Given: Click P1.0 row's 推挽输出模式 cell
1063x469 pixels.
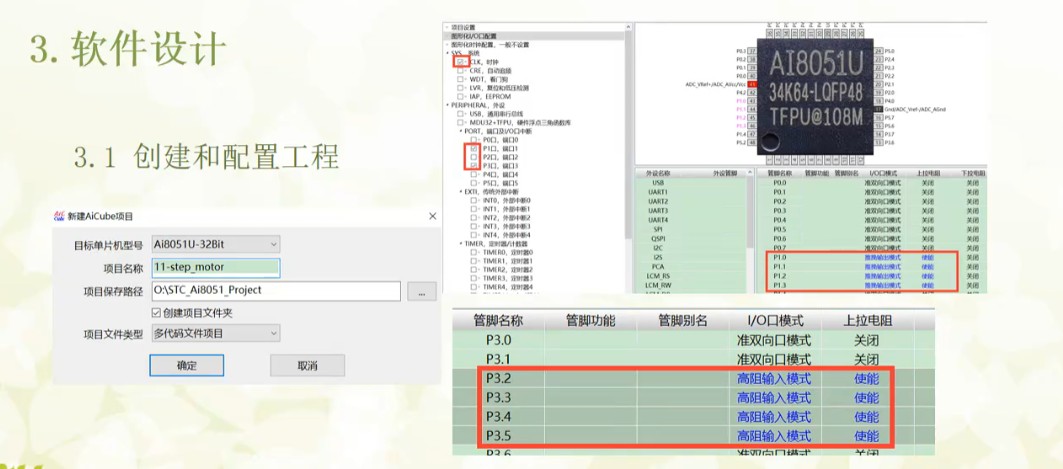Looking at the screenshot, I should 883,258.
